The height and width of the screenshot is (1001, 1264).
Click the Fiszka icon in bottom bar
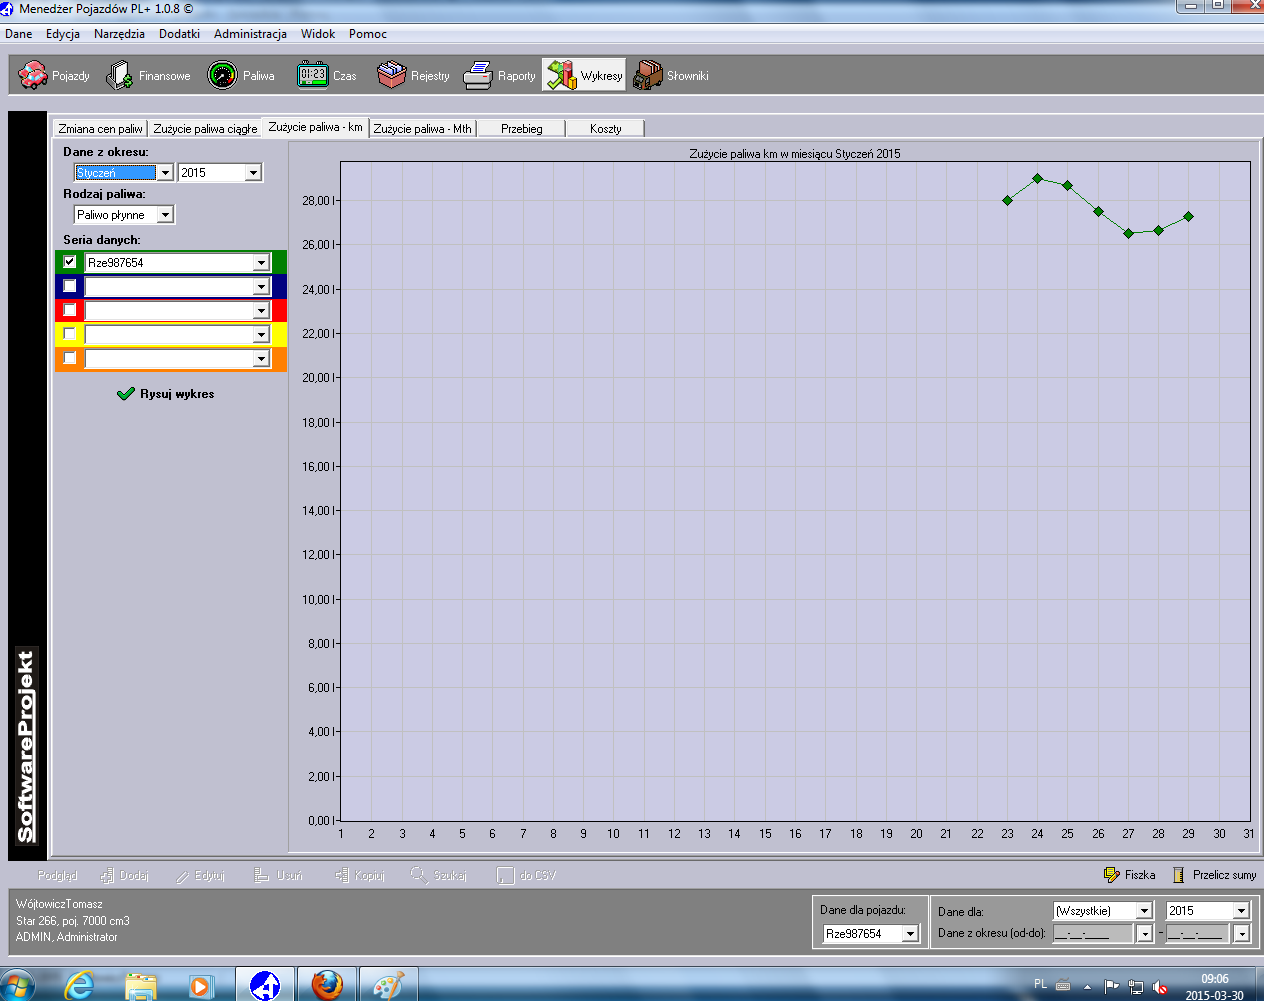(x=1111, y=875)
